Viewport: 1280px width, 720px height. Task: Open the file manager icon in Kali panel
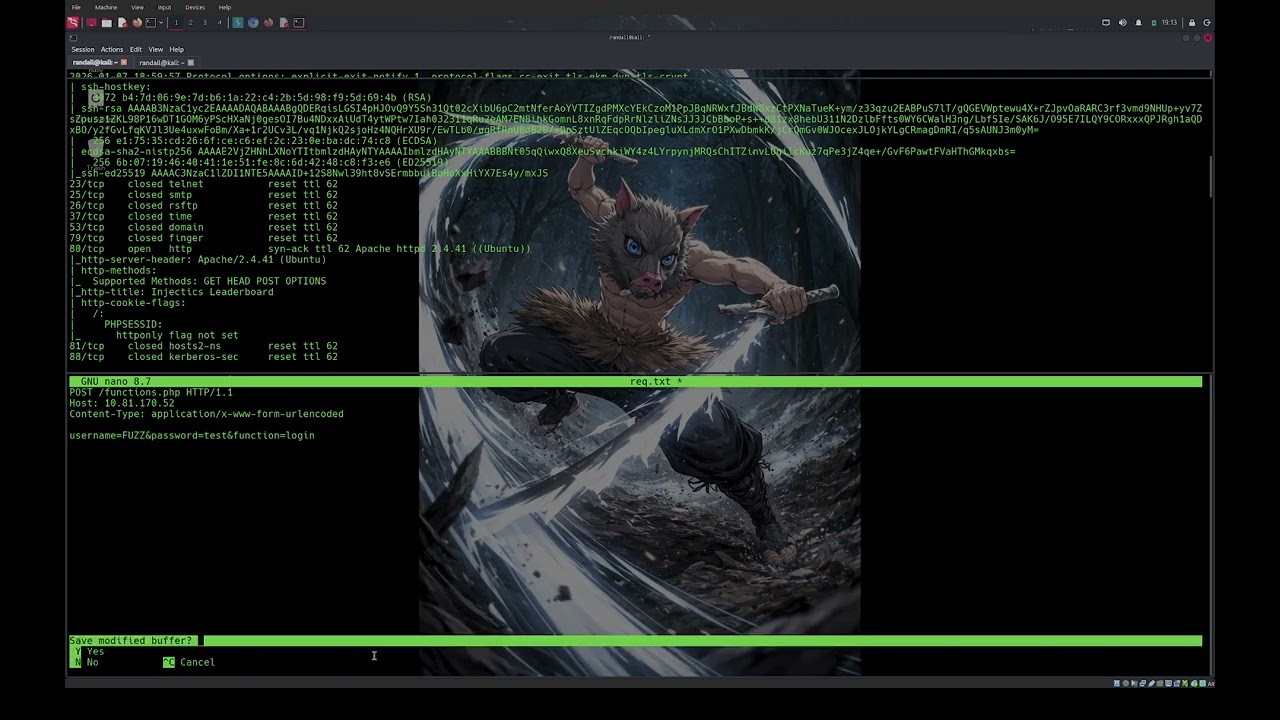(107, 22)
